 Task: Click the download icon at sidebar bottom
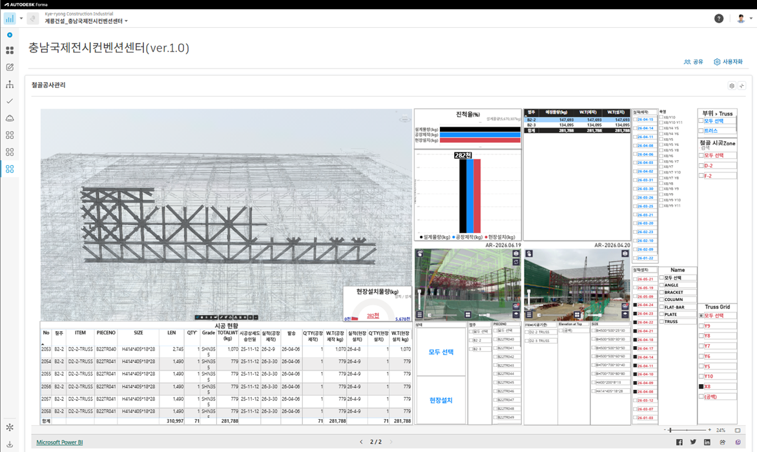[10, 444]
